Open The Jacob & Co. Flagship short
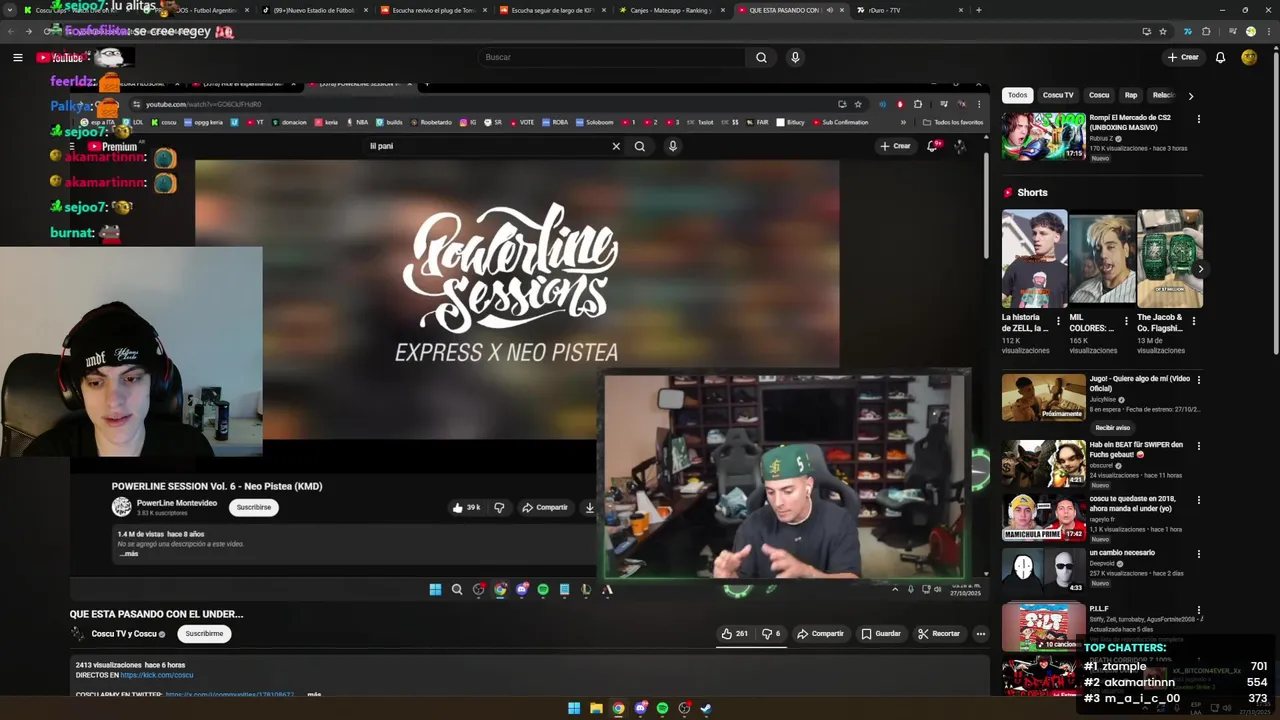The height and width of the screenshot is (720, 1280). 1169,258
